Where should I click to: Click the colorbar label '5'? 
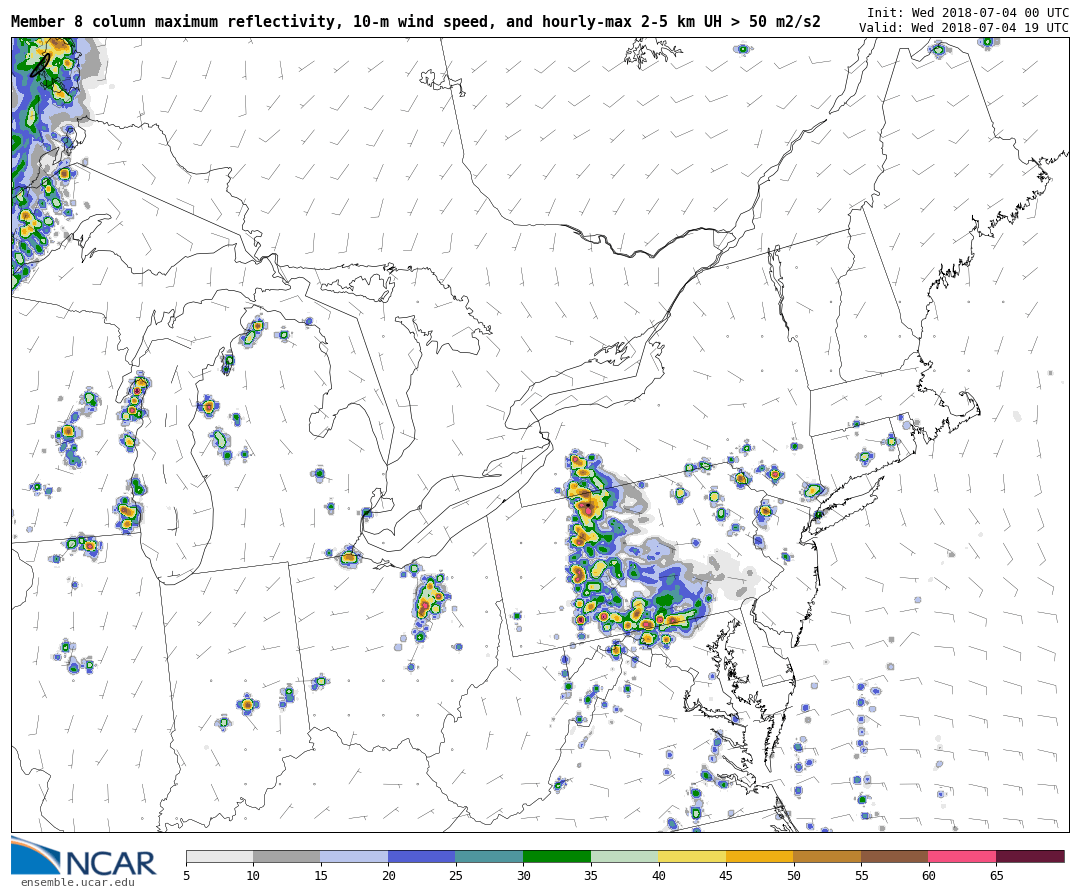click(x=186, y=875)
